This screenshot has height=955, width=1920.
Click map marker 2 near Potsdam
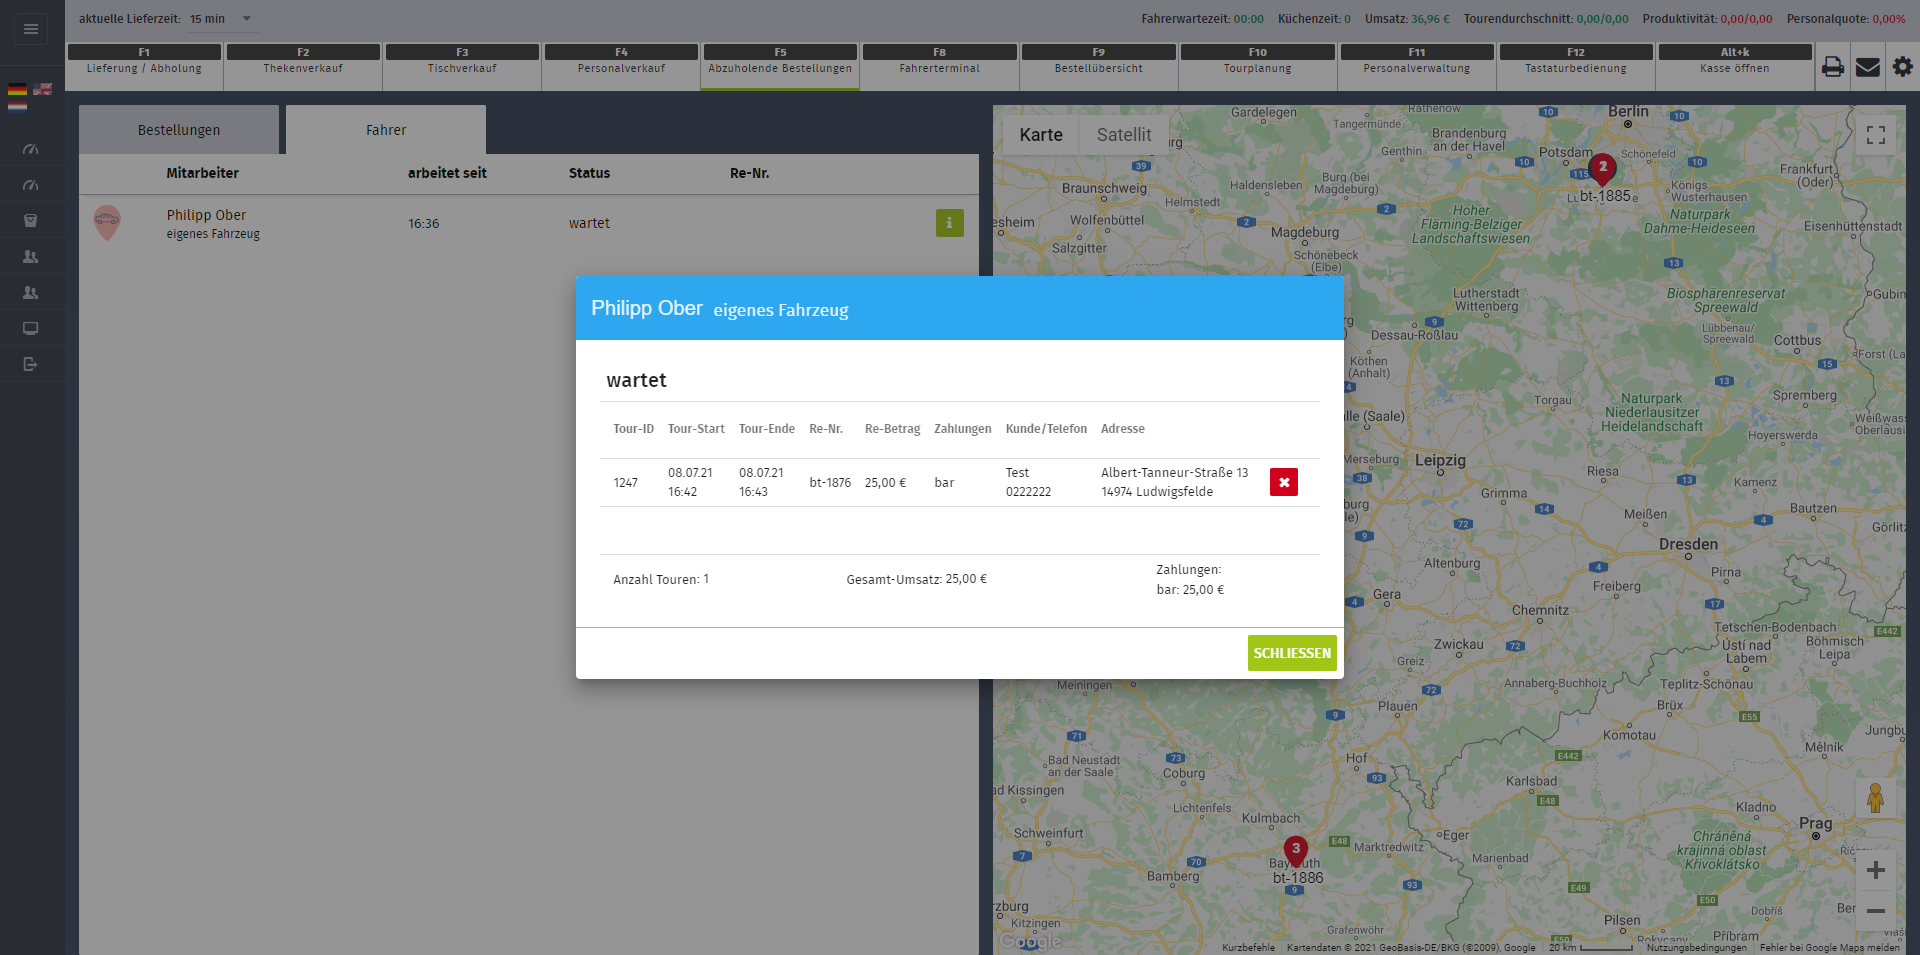coord(1603,169)
